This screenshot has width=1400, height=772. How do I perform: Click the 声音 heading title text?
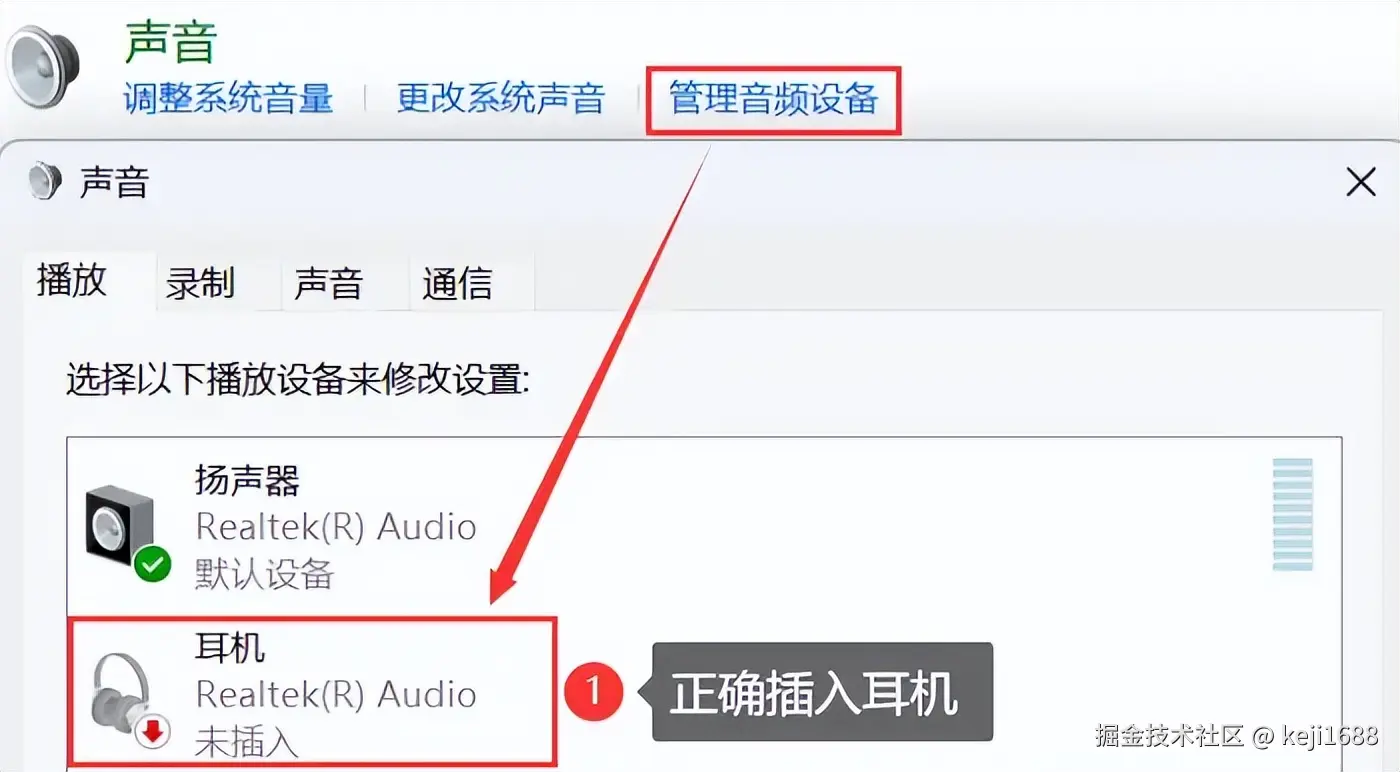click(171, 43)
